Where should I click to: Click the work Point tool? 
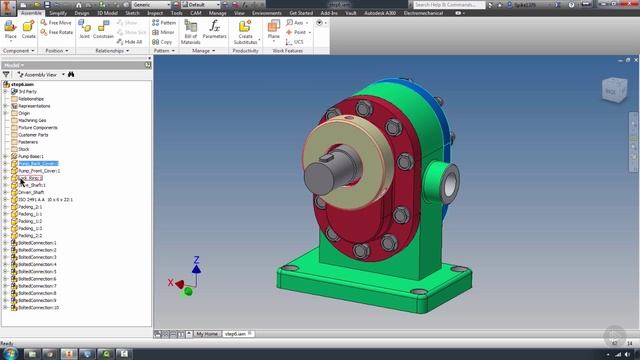[x=296, y=32]
